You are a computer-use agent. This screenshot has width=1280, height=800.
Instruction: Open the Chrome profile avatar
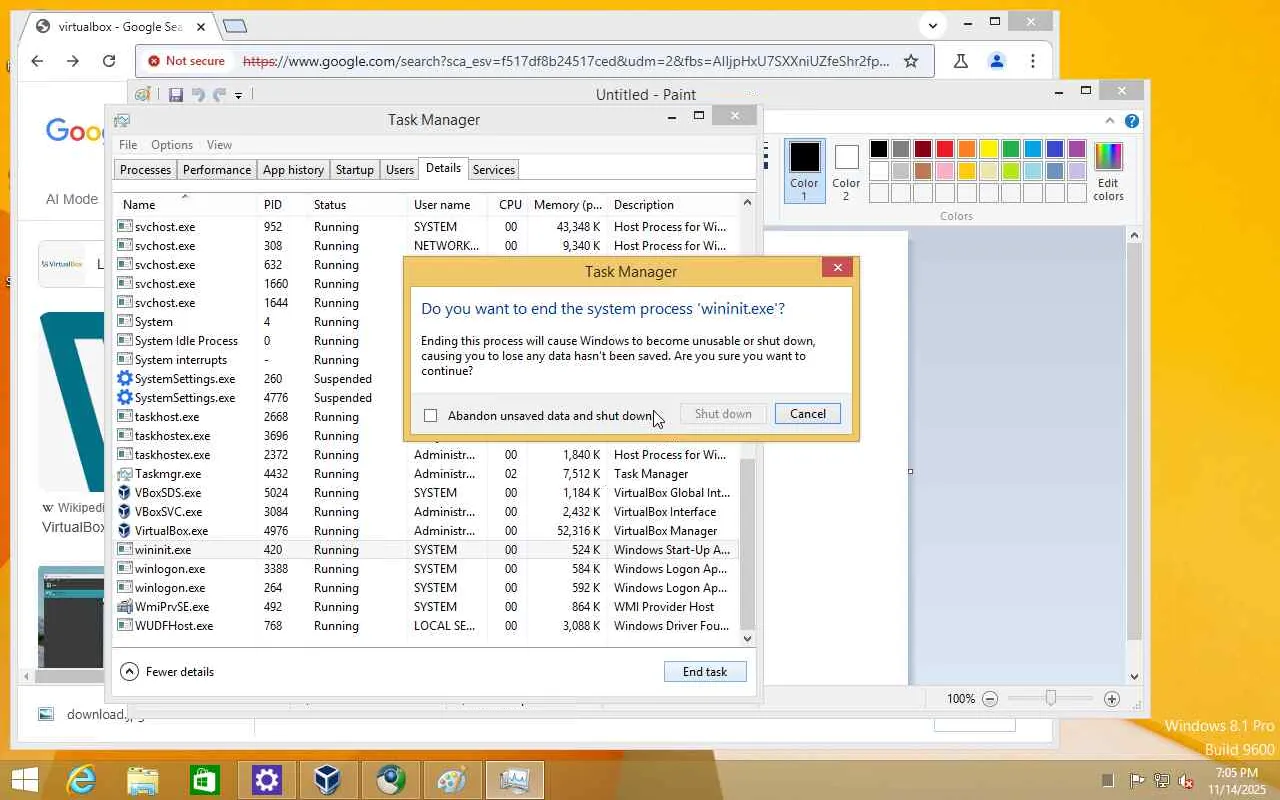click(x=997, y=61)
